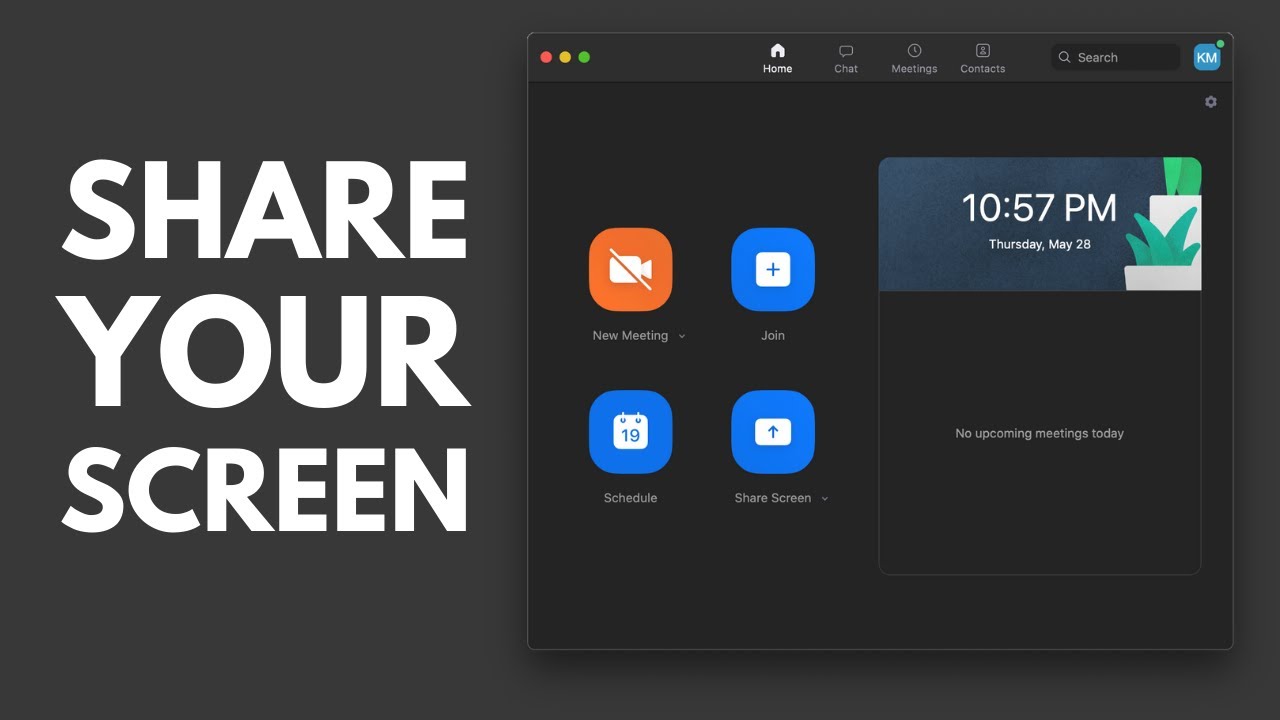Minimize the Zoom window with yellow button
The image size is (1280, 720).
(x=565, y=57)
